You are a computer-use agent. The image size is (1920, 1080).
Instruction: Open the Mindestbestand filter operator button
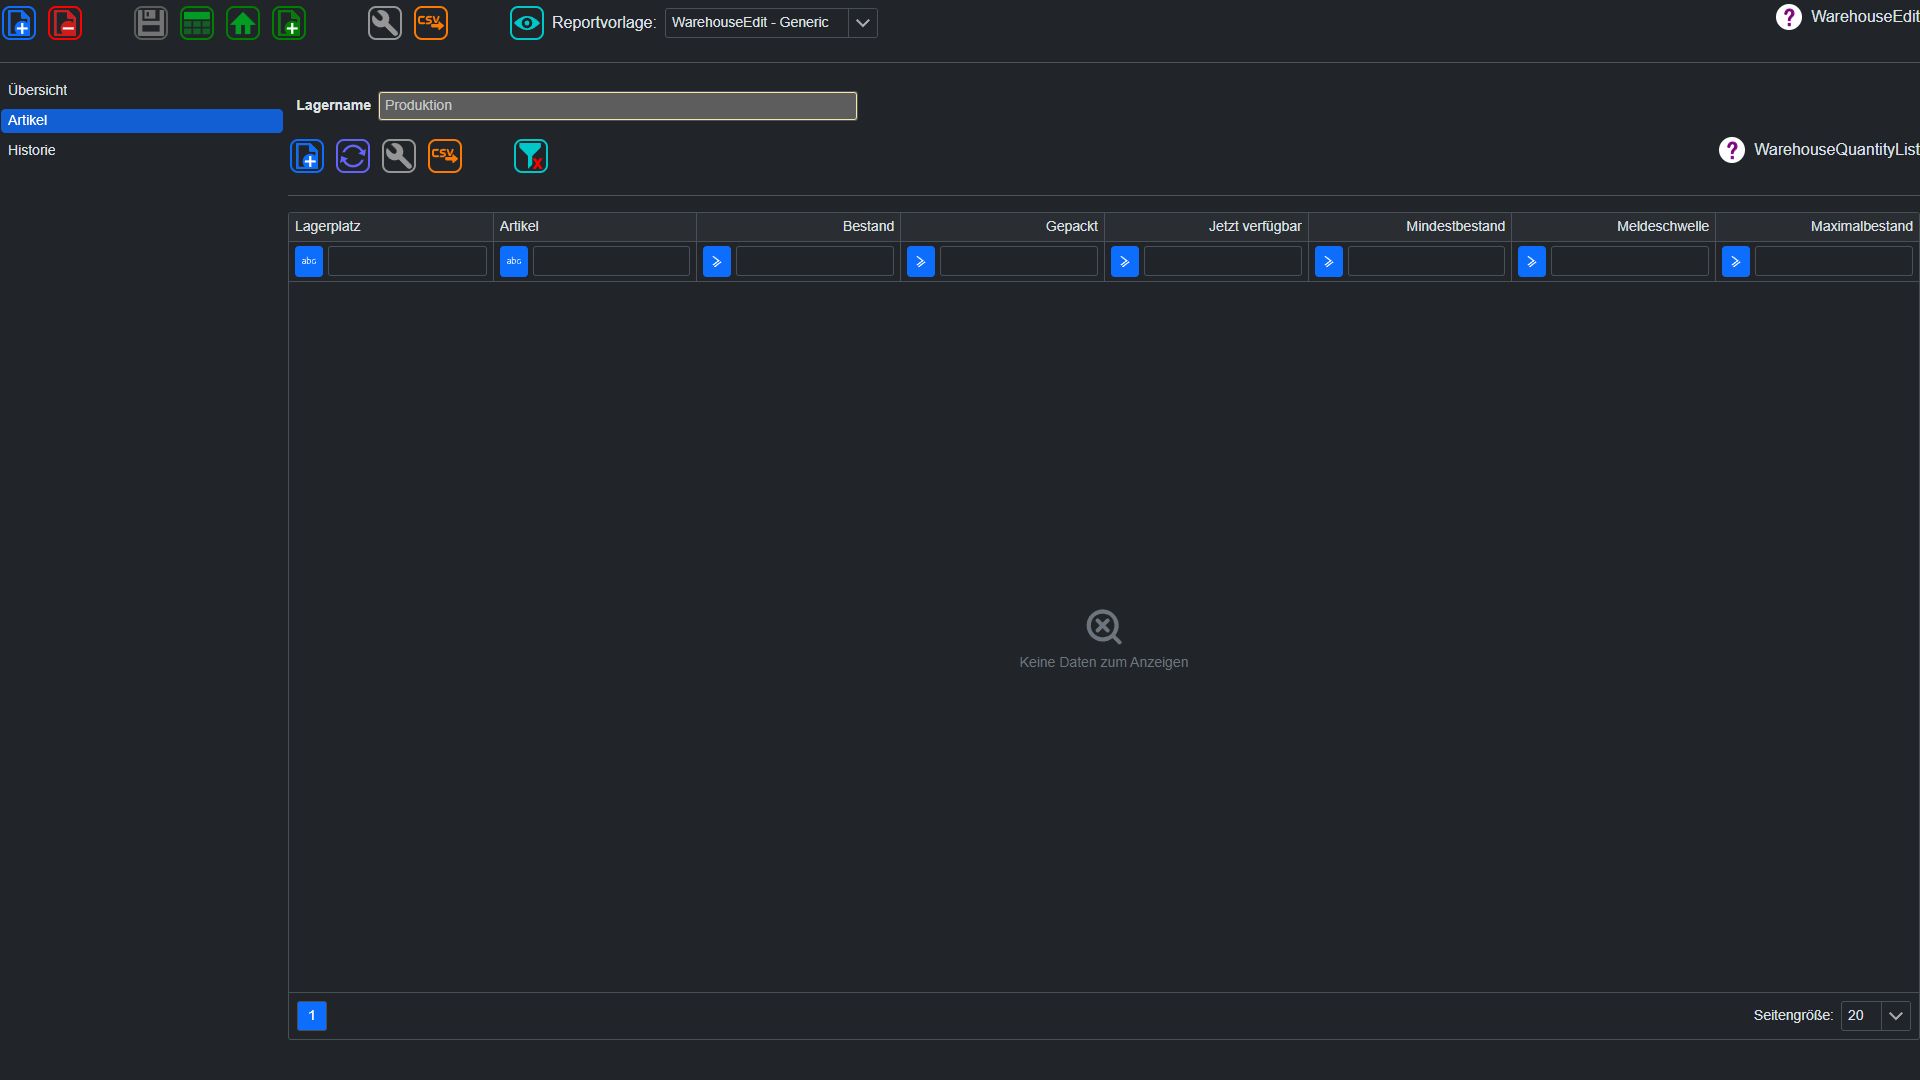(1329, 261)
